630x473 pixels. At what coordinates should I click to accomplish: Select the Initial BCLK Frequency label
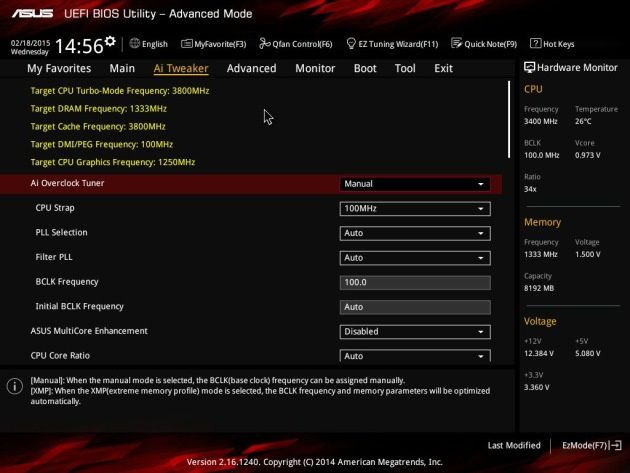(80, 307)
